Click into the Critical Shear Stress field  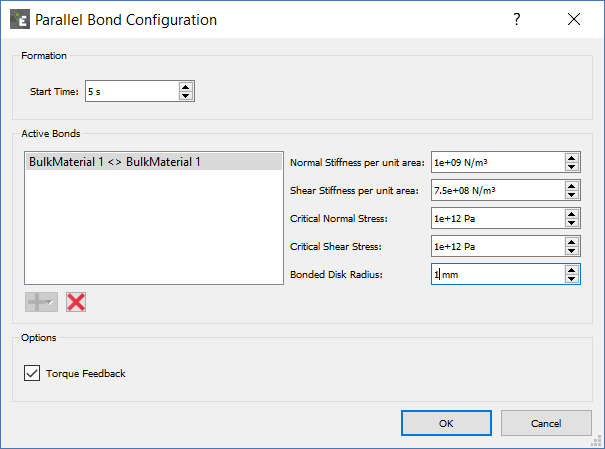point(496,246)
